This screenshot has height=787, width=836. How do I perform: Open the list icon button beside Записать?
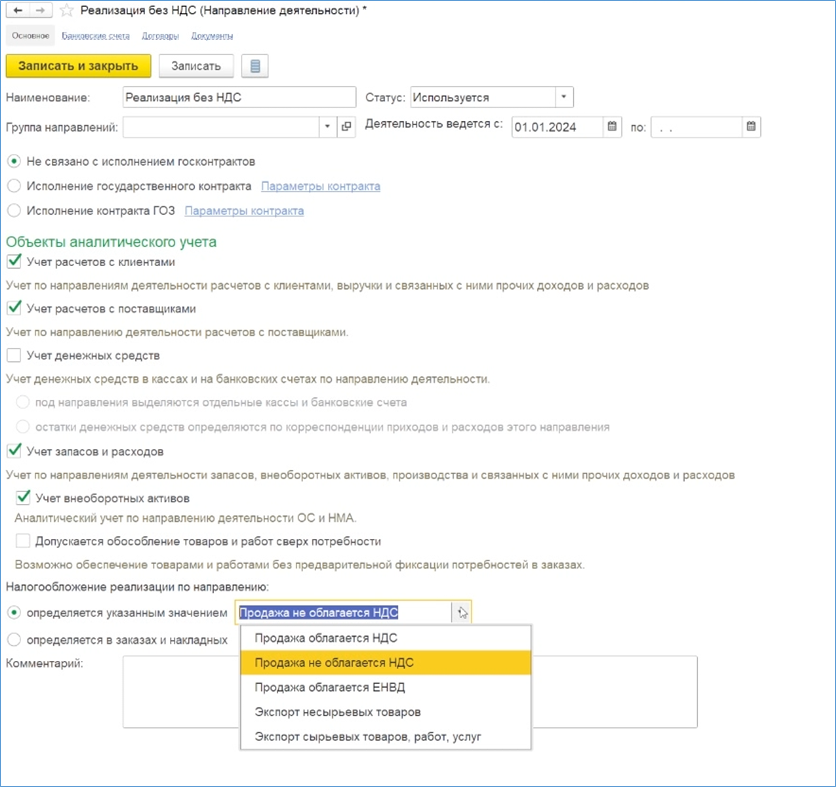click(x=255, y=66)
